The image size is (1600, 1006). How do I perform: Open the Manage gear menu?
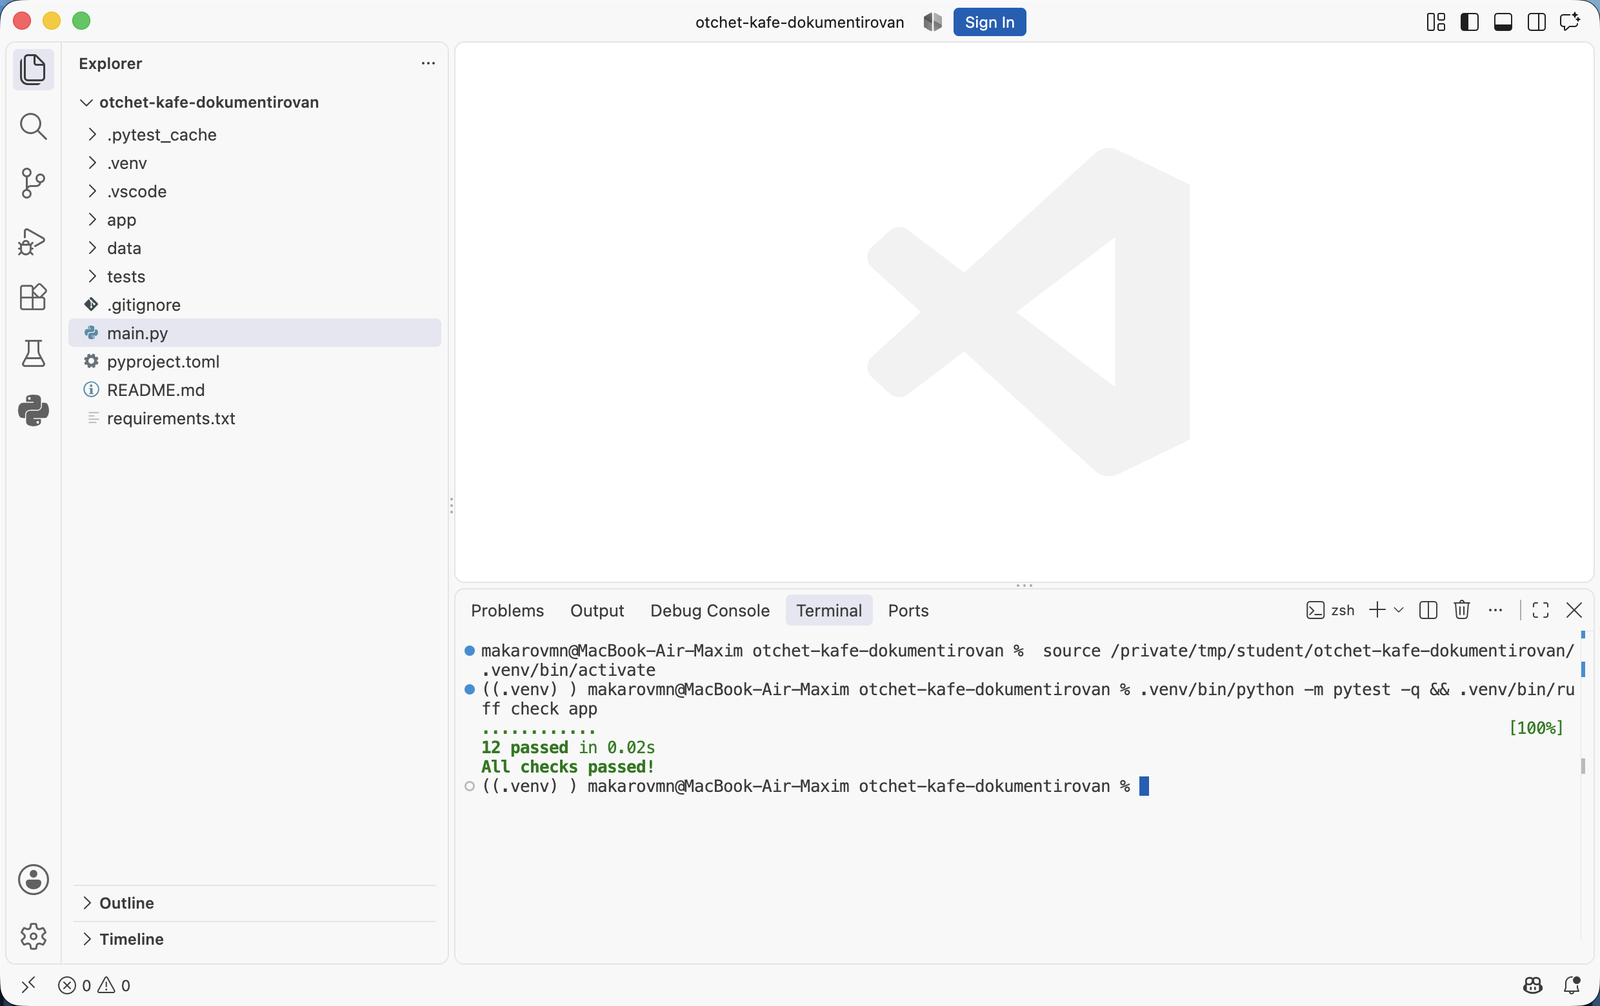(33, 936)
